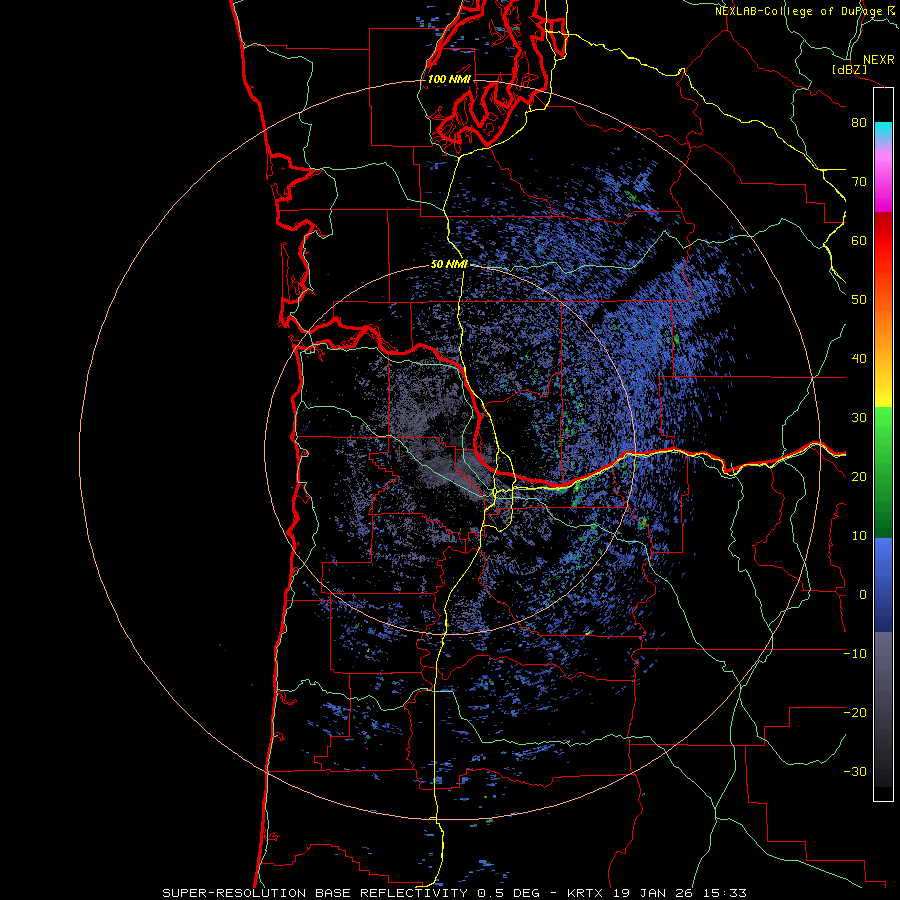Click the 19 JAN 26 date text

tap(651, 893)
